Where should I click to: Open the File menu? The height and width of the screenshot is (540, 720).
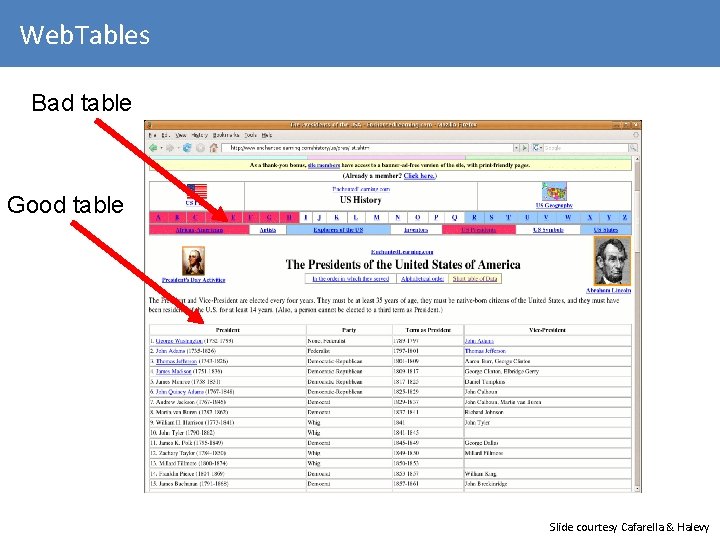coord(152,135)
